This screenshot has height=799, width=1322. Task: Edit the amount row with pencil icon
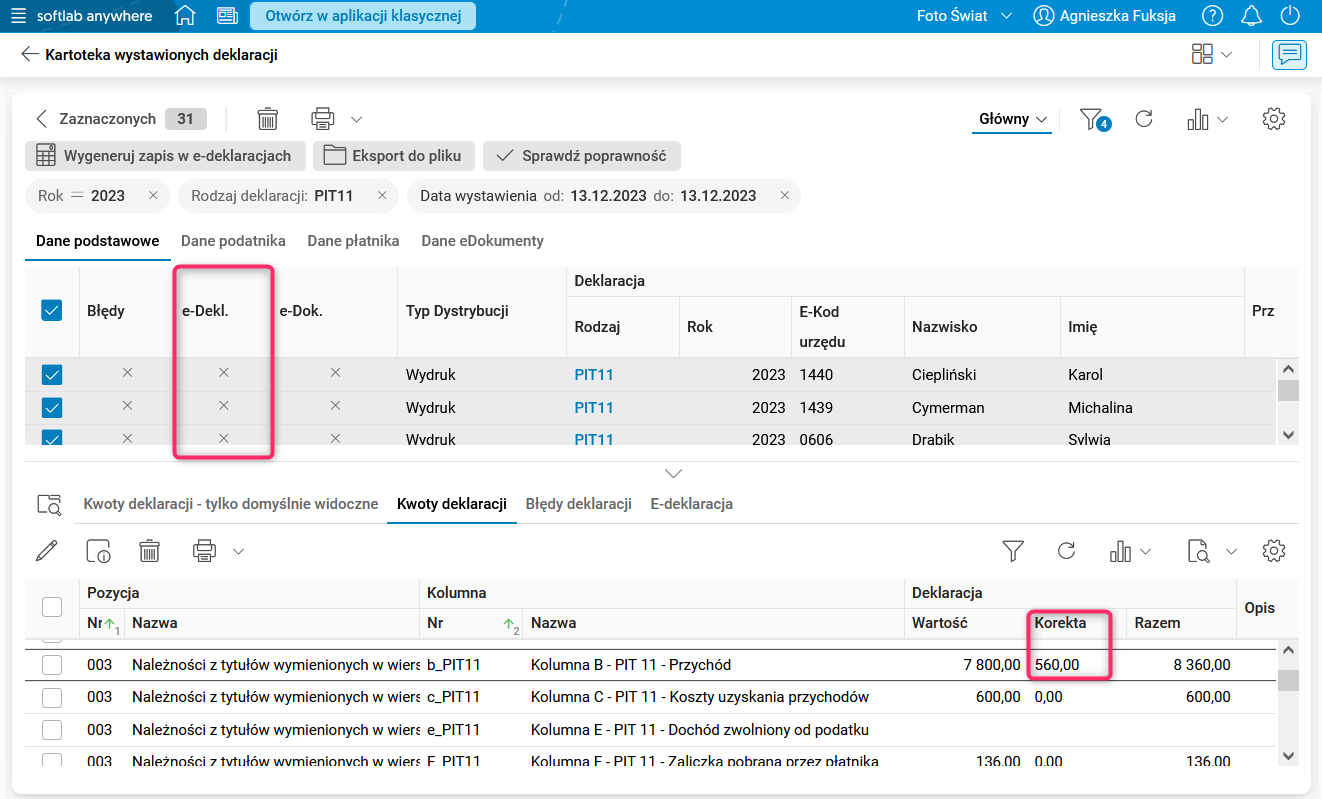(x=46, y=550)
